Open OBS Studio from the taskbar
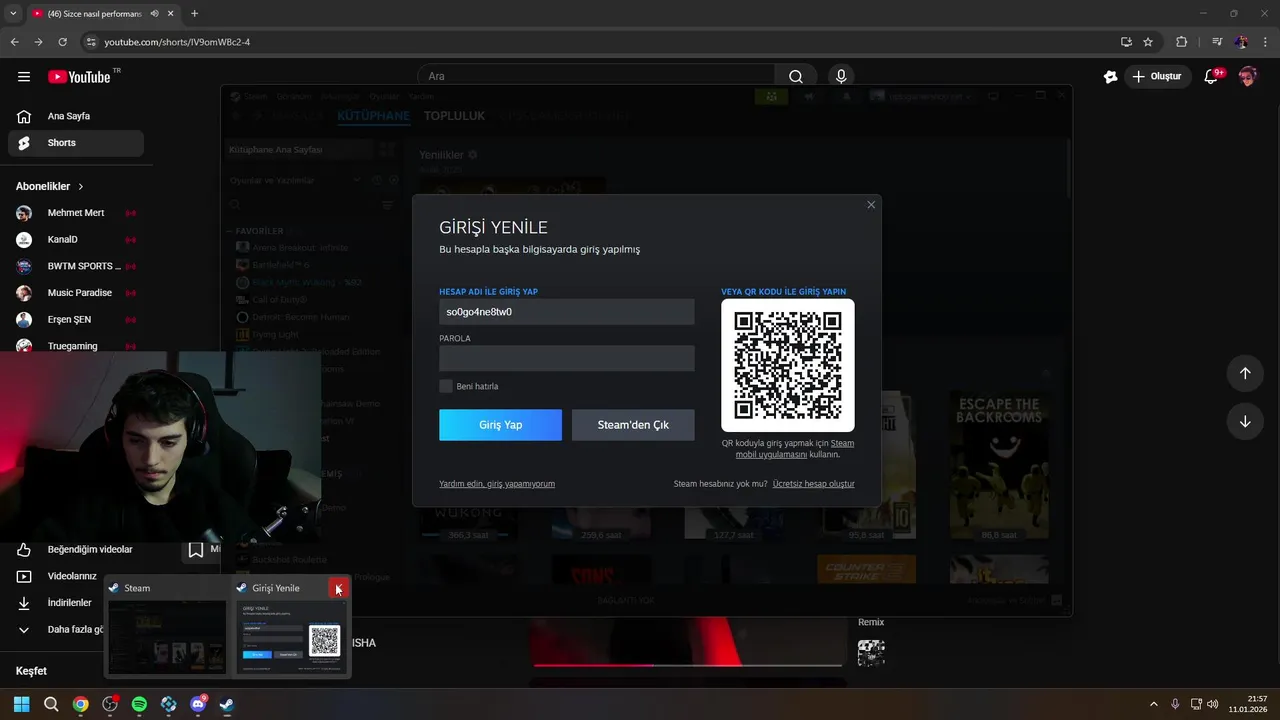 [x=110, y=704]
